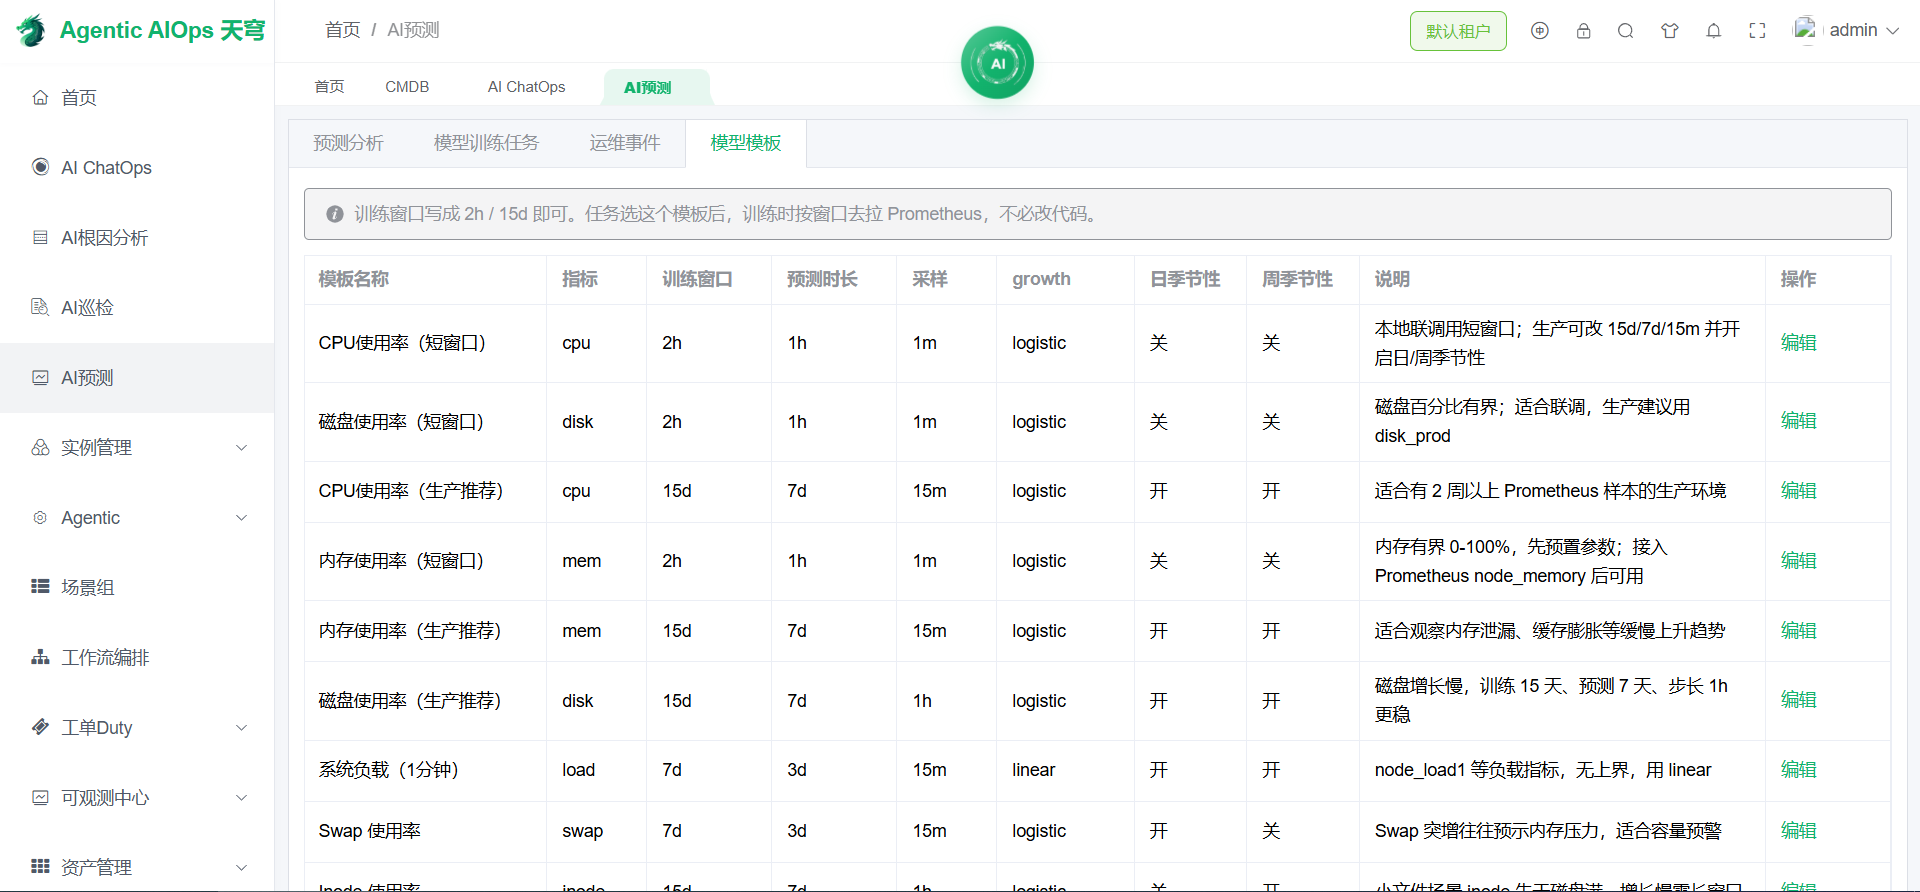Click 编辑 for 系统负载（1分钟）row

[x=1798, y=770]
